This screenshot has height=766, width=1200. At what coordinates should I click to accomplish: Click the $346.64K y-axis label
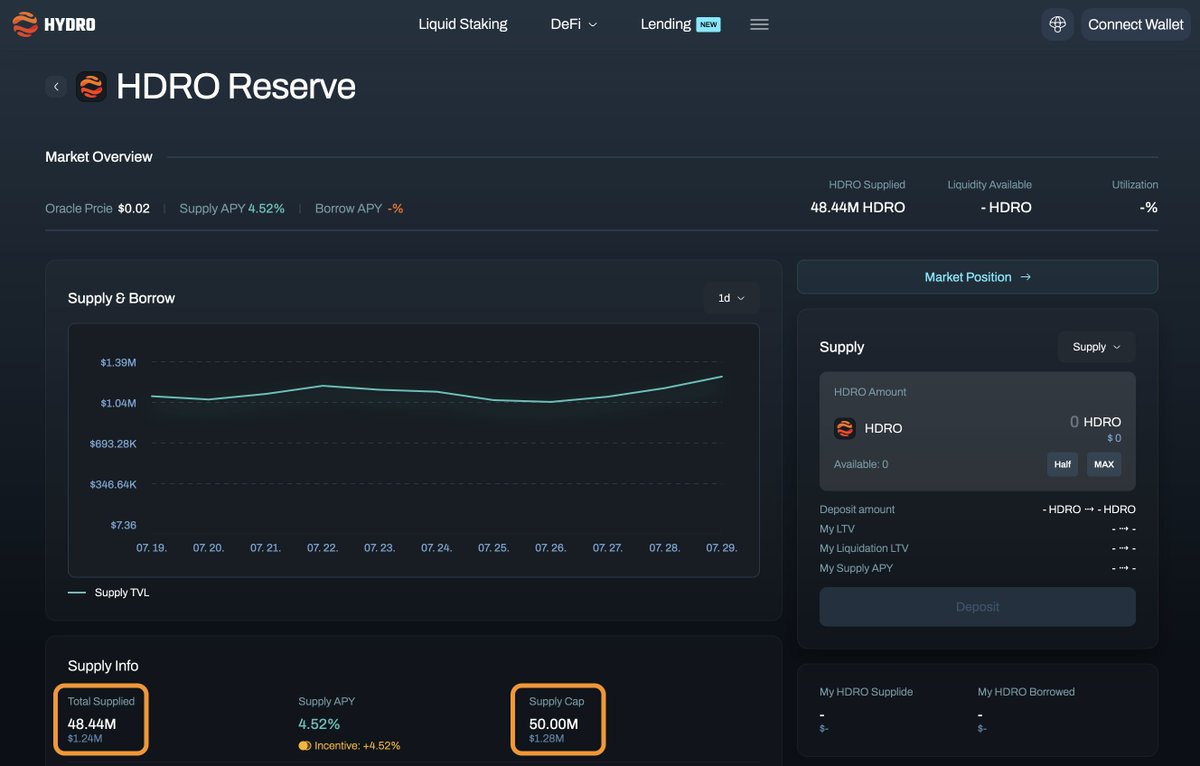pyautogui.click(x=113, y=484)
